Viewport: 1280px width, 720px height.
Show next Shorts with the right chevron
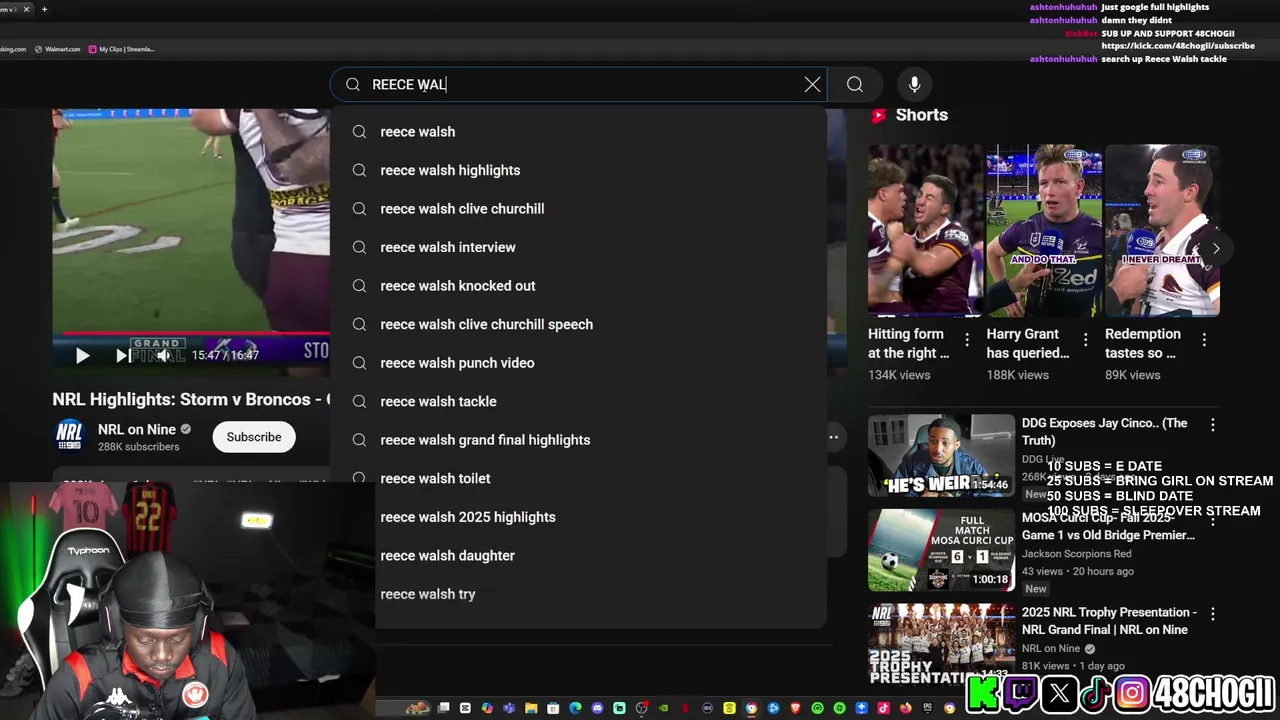tap(1216, 249)
